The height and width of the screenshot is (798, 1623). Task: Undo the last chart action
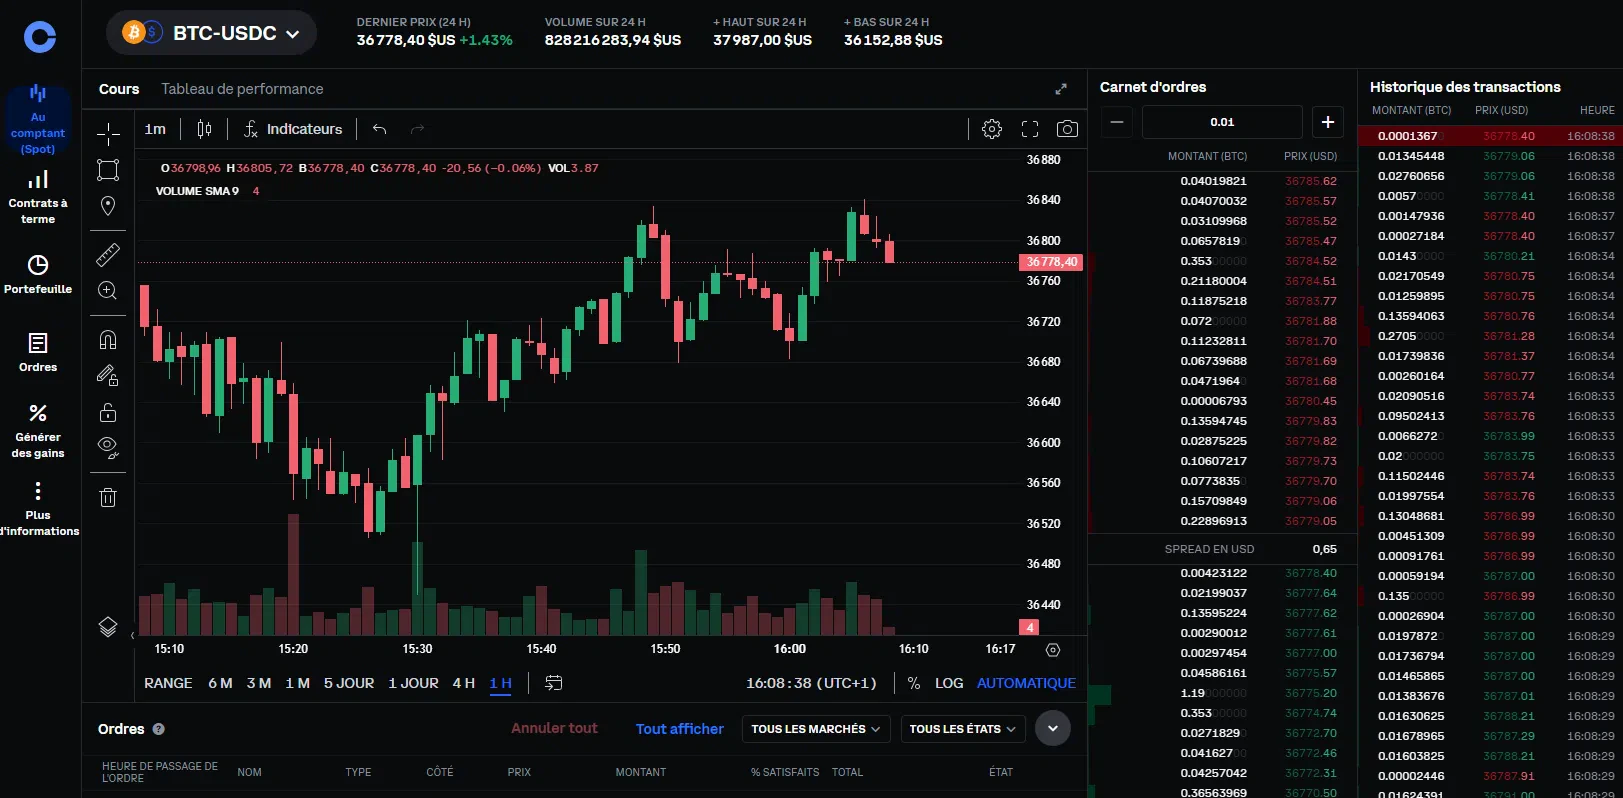tap(379, 129)
